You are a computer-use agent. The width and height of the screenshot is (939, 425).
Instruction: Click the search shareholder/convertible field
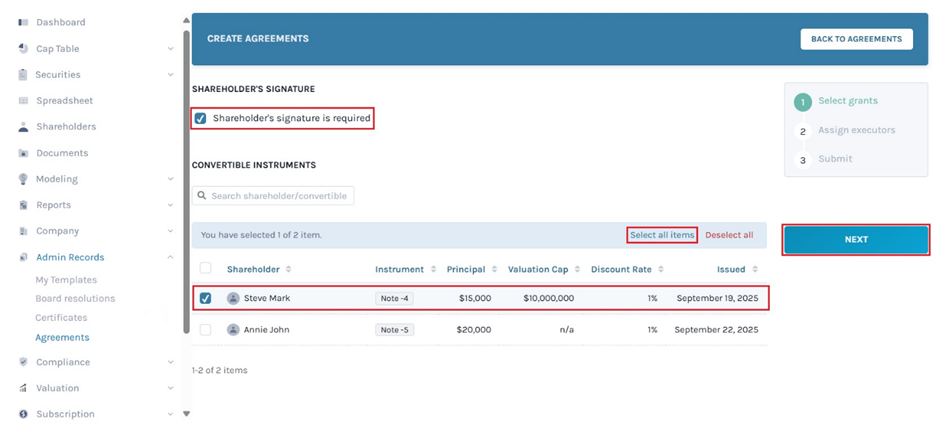tap(273, 196)
